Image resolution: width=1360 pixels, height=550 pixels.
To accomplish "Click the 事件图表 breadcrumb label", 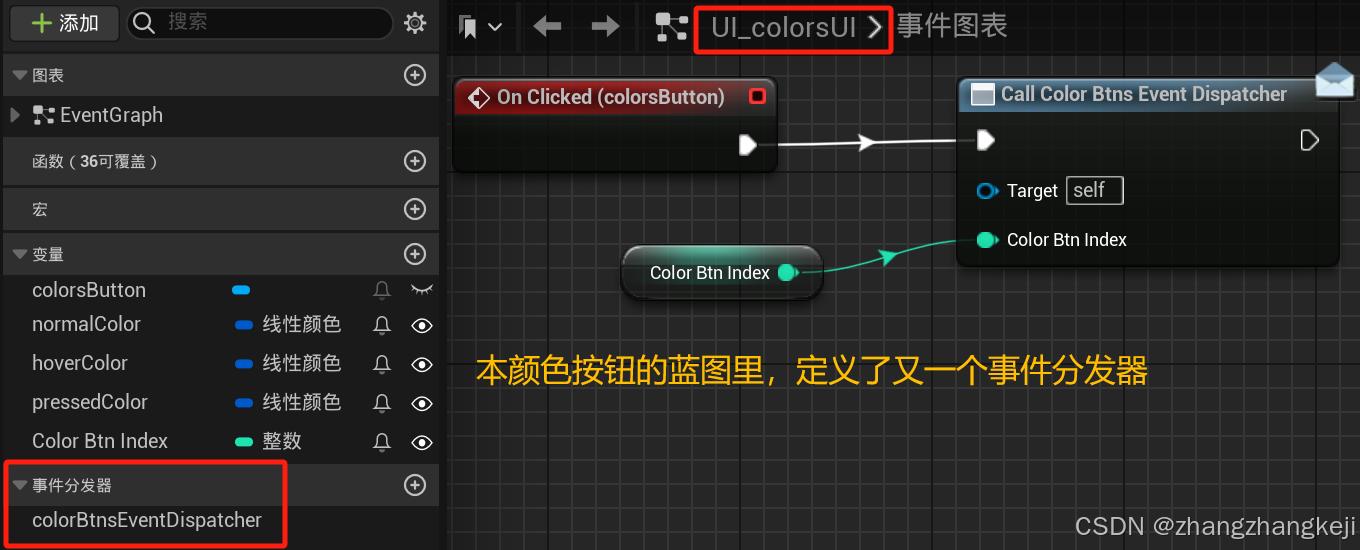I will click(952, 26).
